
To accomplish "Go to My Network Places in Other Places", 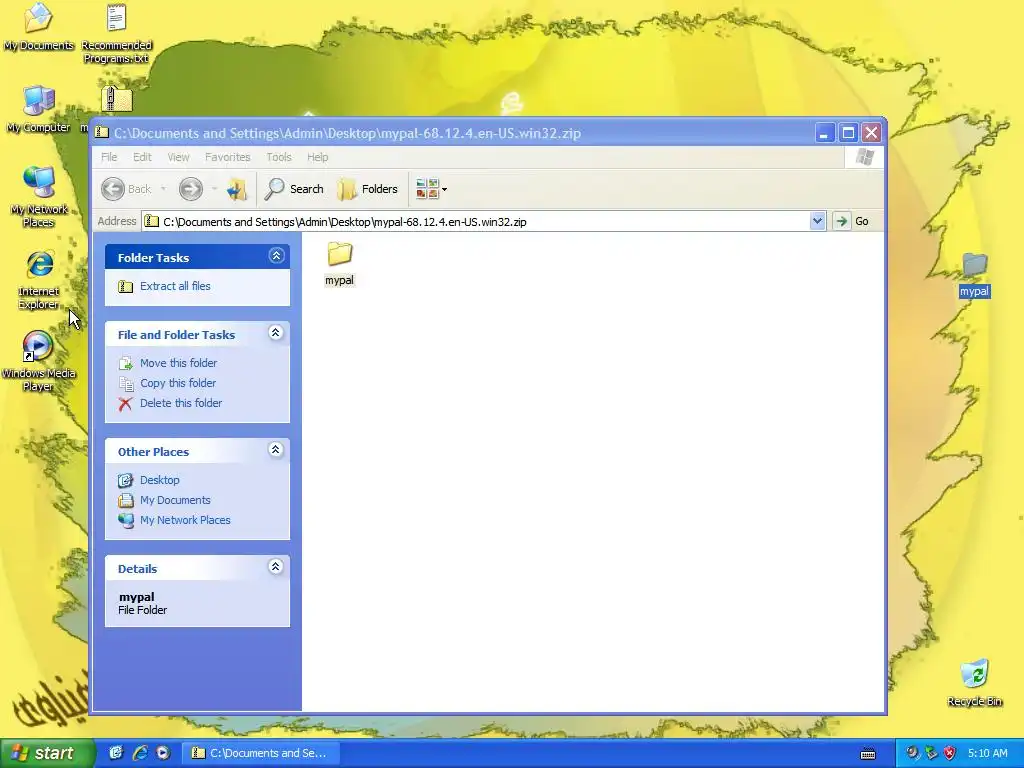I will click(x=185, y=520).
